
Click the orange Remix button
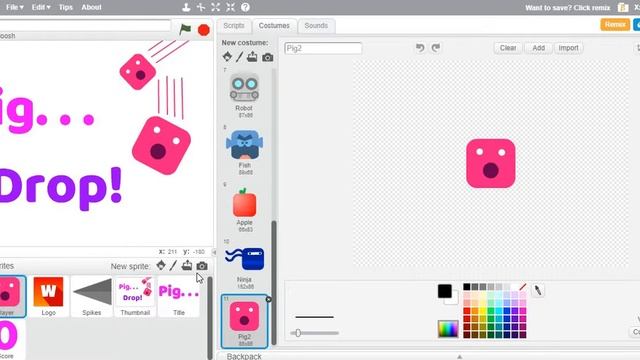point(615,24)
